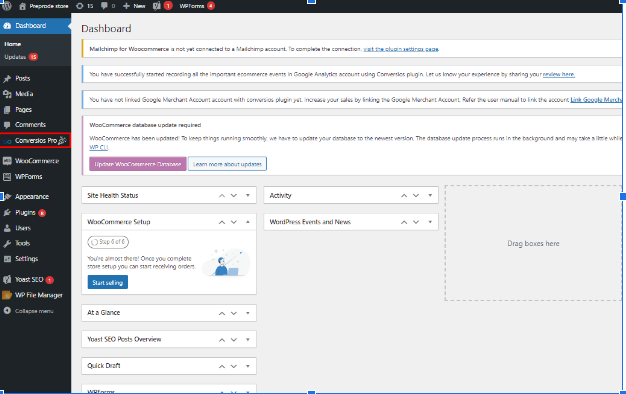626x394 pixels.
Task: Open Updates submenu under Dashboard
Action: (15, 57)
